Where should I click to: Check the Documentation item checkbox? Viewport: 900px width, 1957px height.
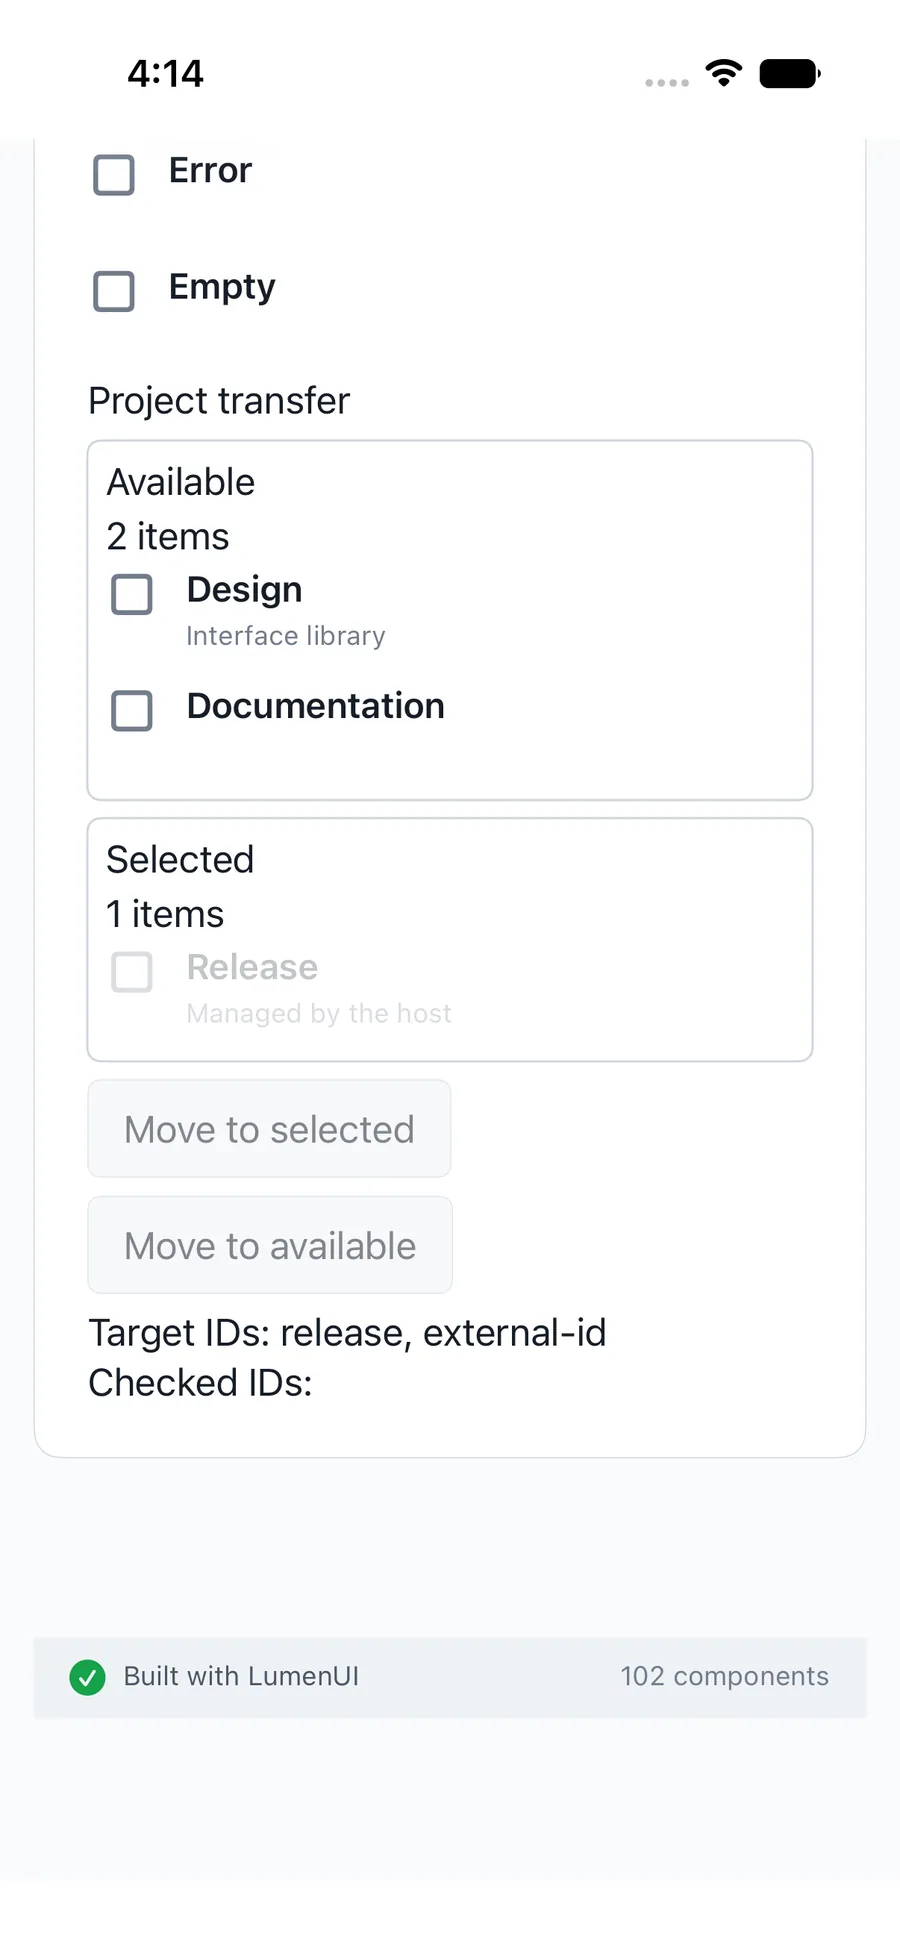point(132,710)
